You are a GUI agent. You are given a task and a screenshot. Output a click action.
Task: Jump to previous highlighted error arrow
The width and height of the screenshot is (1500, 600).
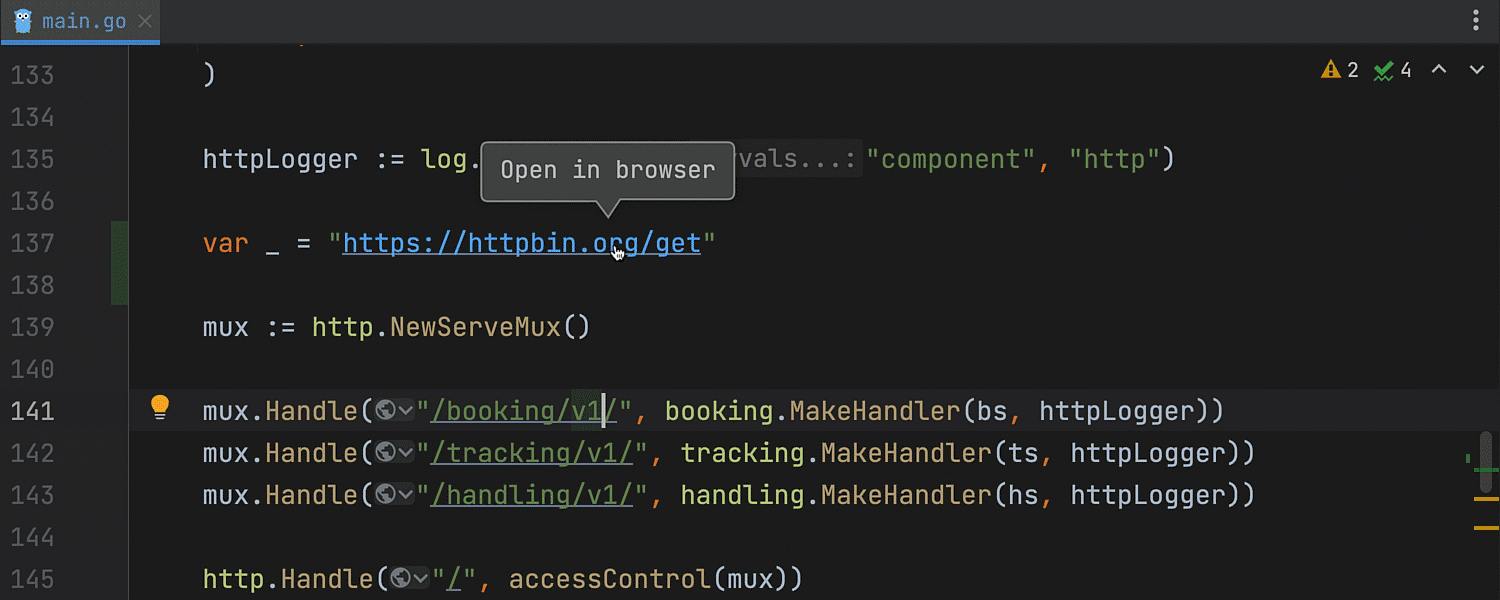click(1439, 70)
